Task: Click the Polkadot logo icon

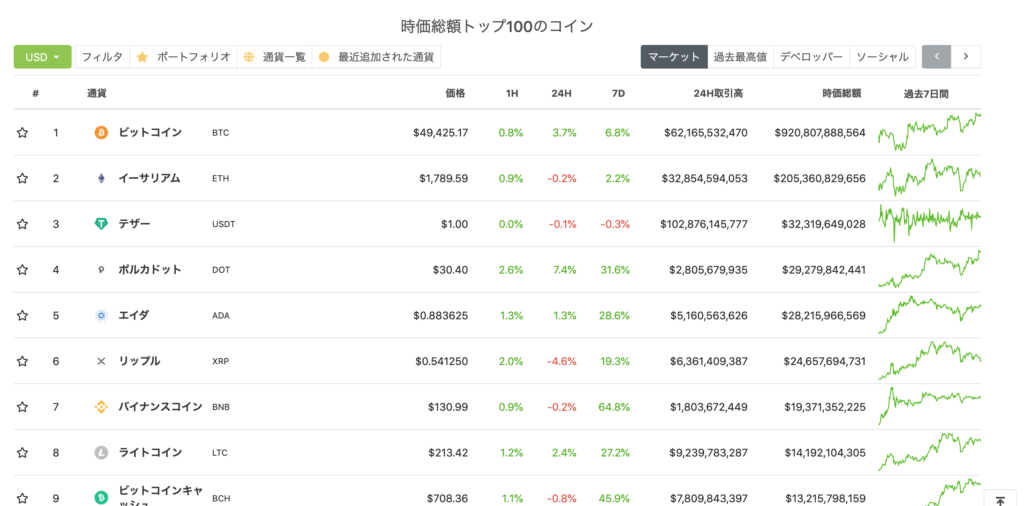Action: tap(101, 270)
